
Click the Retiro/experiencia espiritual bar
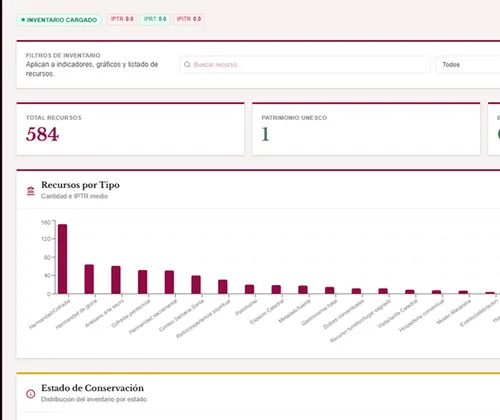223,287
